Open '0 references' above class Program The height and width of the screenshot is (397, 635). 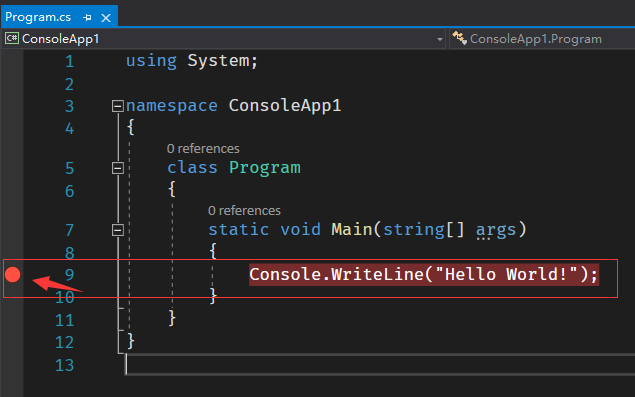click(x=203, y=149)
